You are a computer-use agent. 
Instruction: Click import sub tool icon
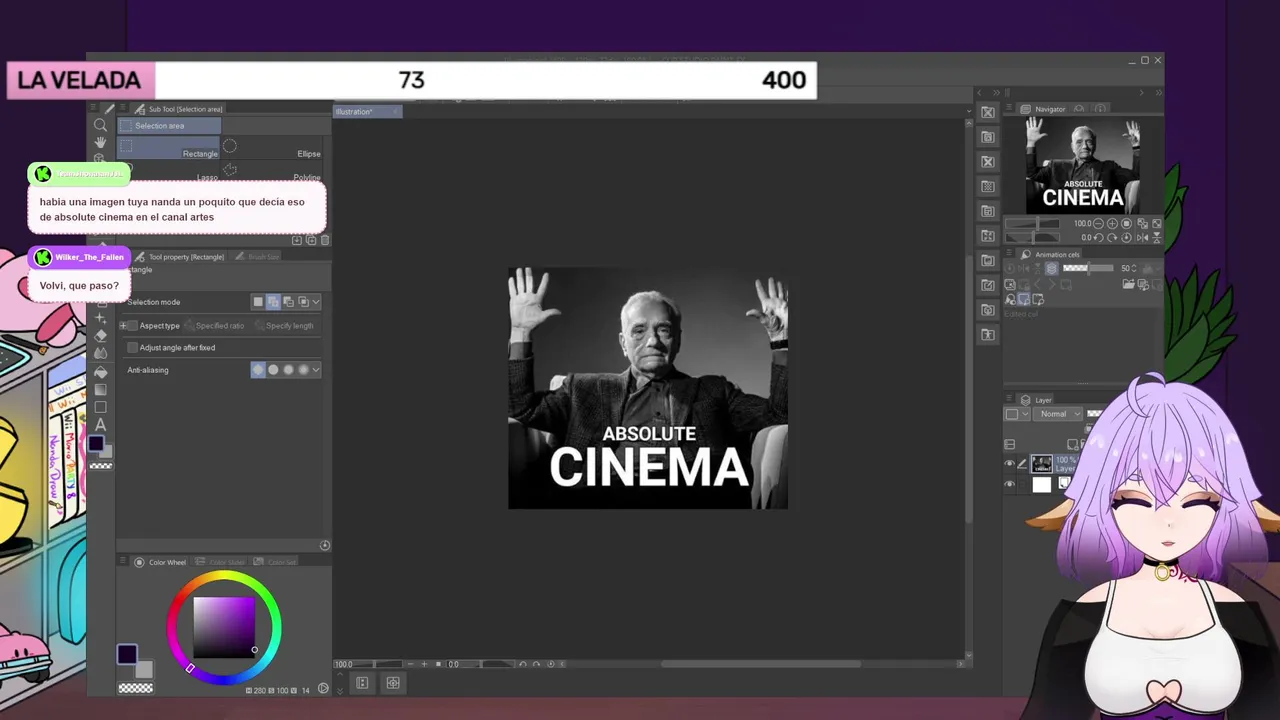(296, 240)
